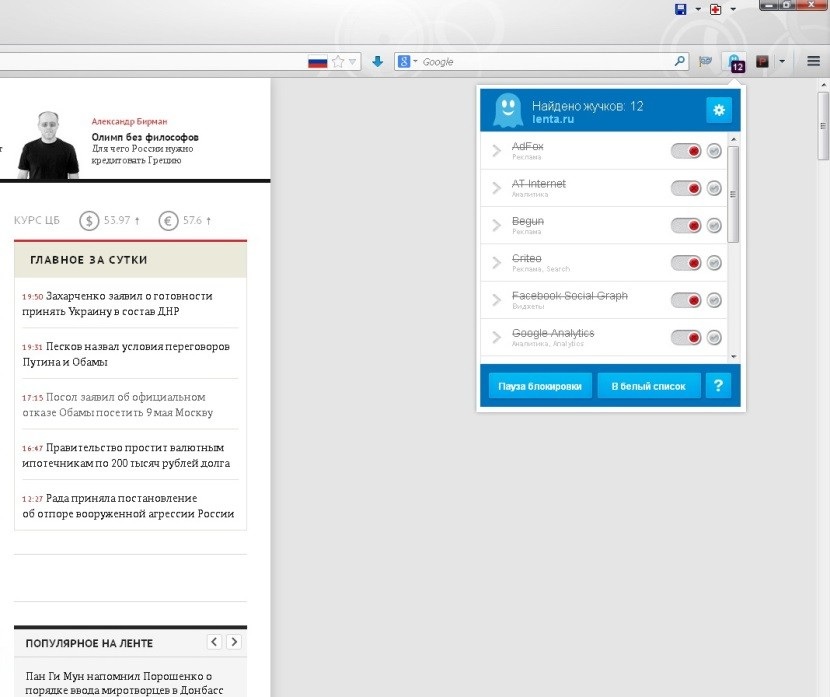This screenshot has width=830, height=697.
Task: Expand the Begun tracker details
Action: click(x=497, y=225)
